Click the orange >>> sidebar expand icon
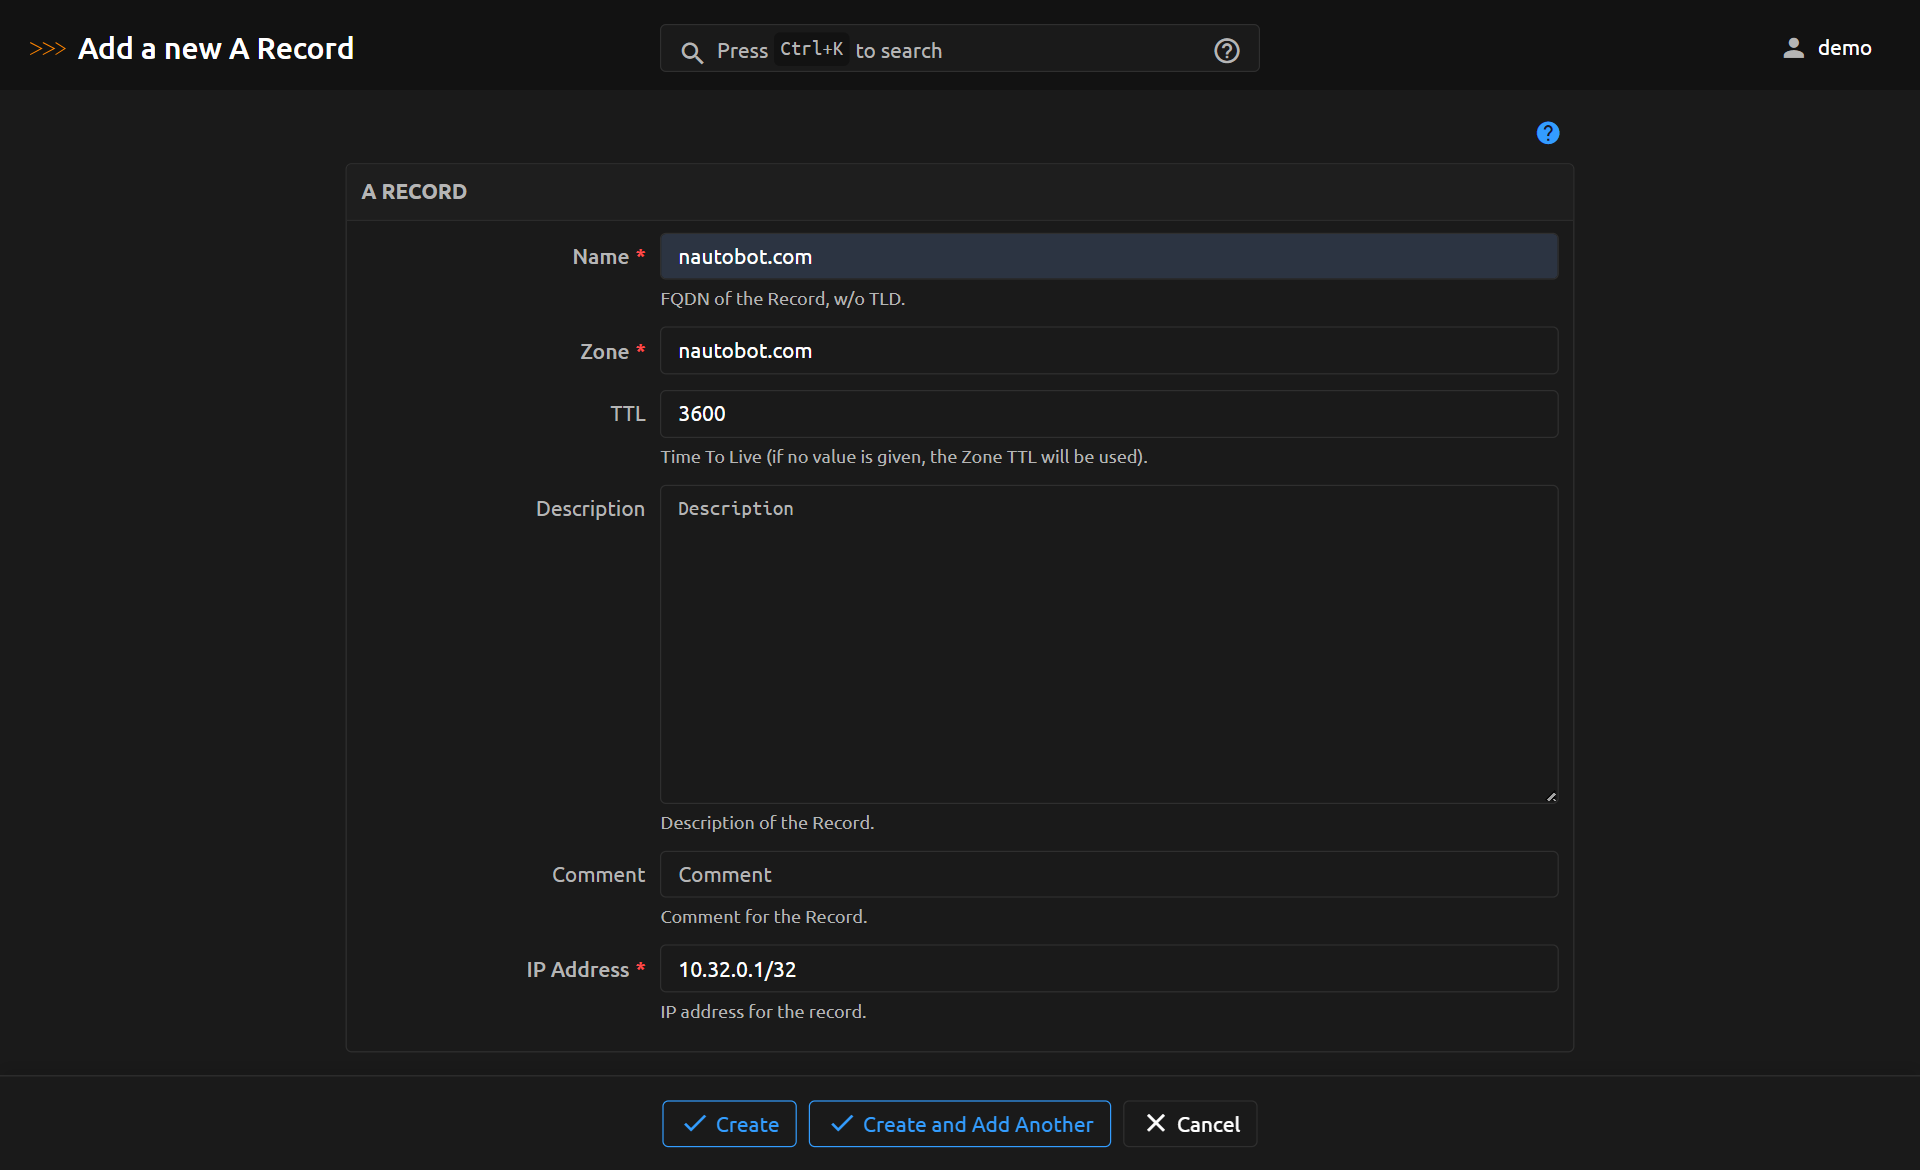This screenshot has height=1170, width=1920. (x=47, y=49)
